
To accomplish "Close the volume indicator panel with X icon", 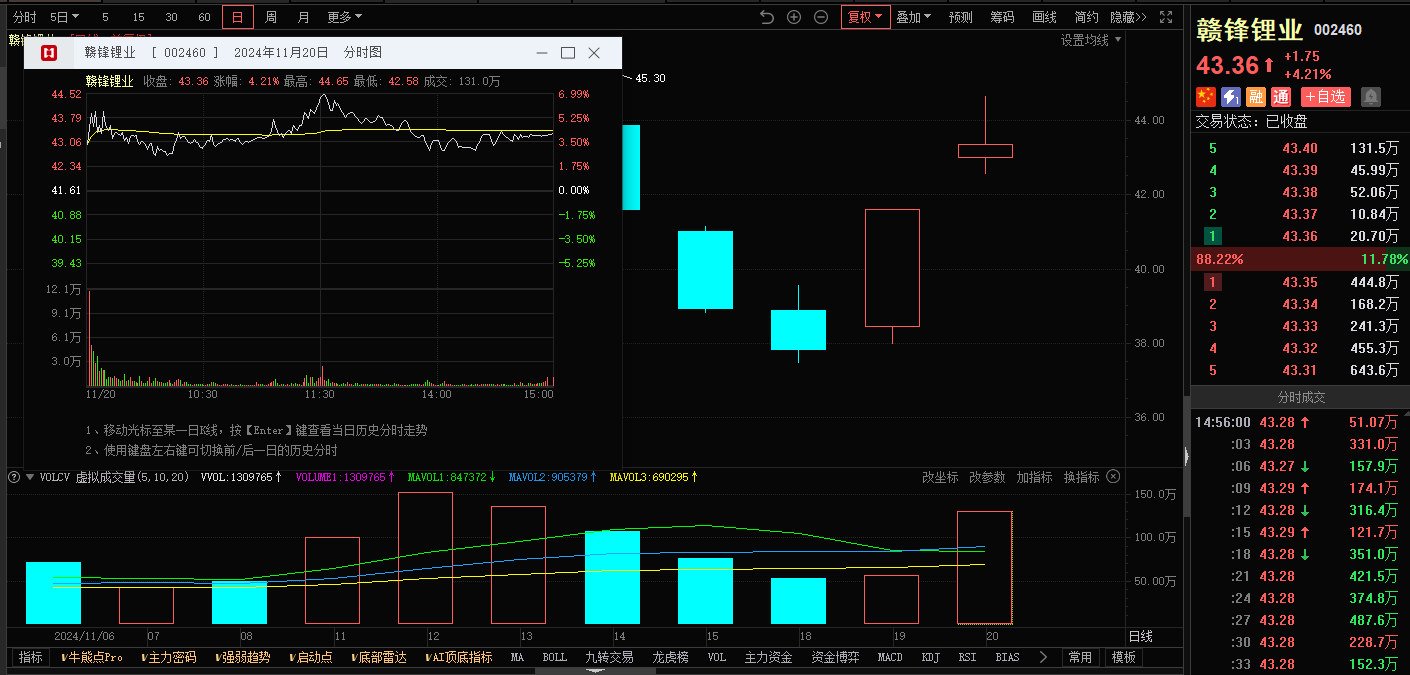I will point(1113,477).
